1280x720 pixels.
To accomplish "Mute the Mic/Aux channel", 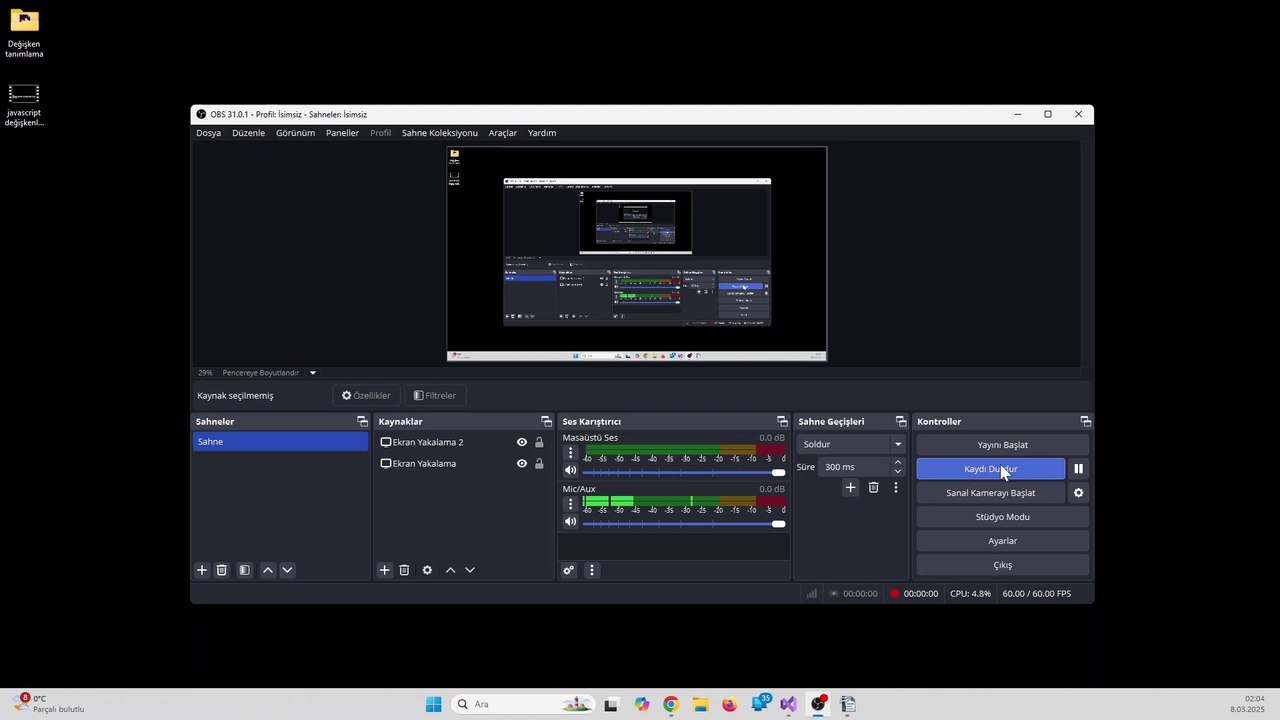I will [x=570, y=522].
